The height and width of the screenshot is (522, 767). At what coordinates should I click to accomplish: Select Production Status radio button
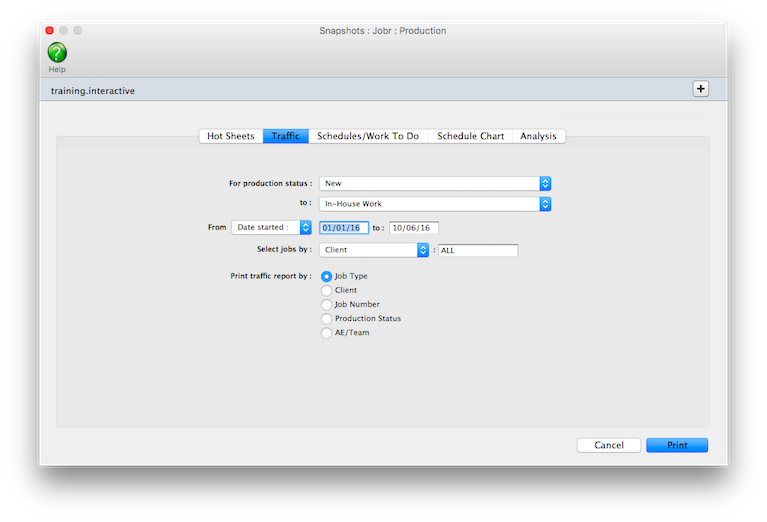326,318
